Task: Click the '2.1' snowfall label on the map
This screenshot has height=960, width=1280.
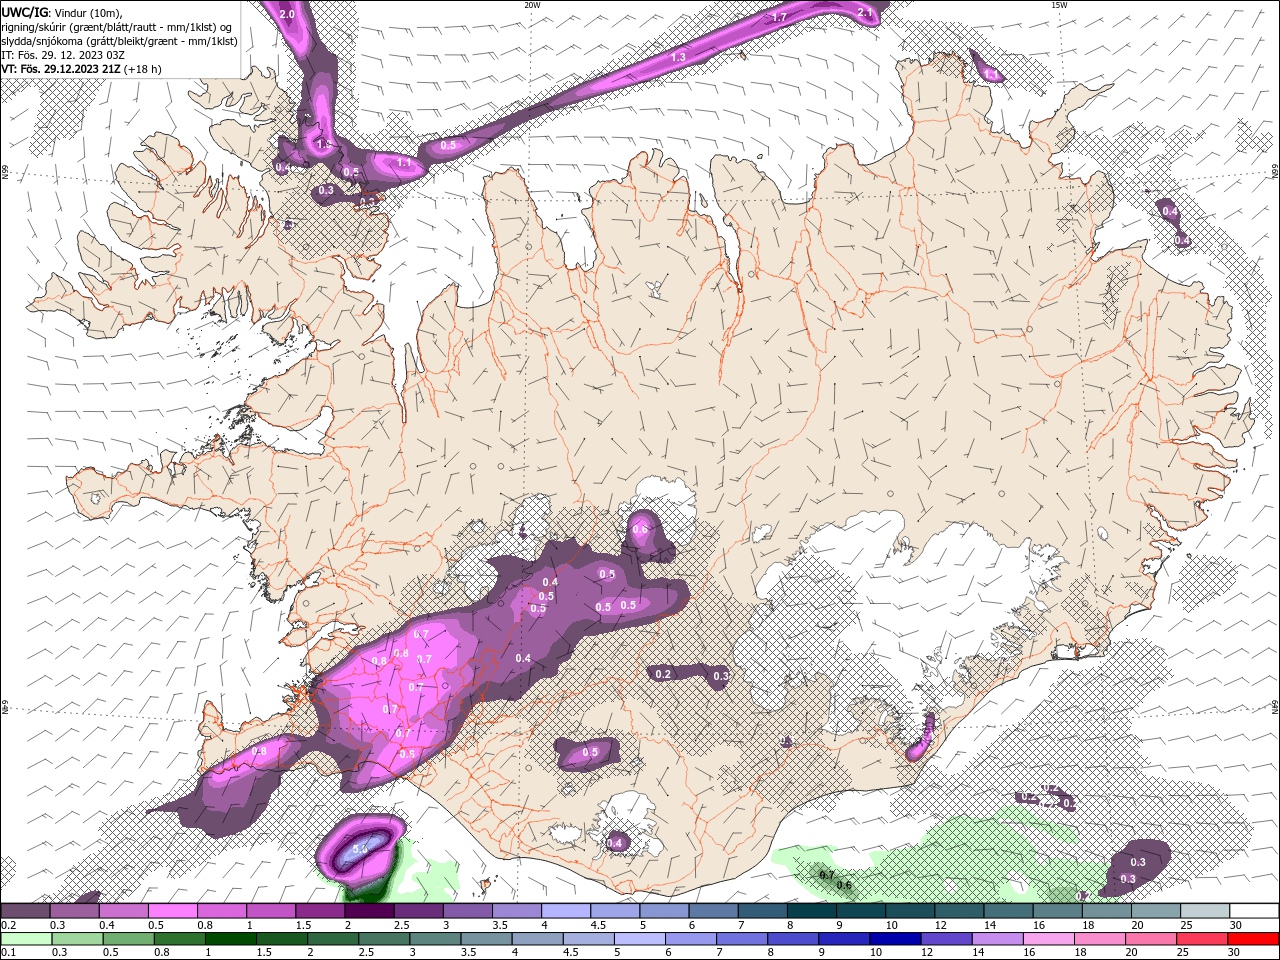Action: pos(866,12)
